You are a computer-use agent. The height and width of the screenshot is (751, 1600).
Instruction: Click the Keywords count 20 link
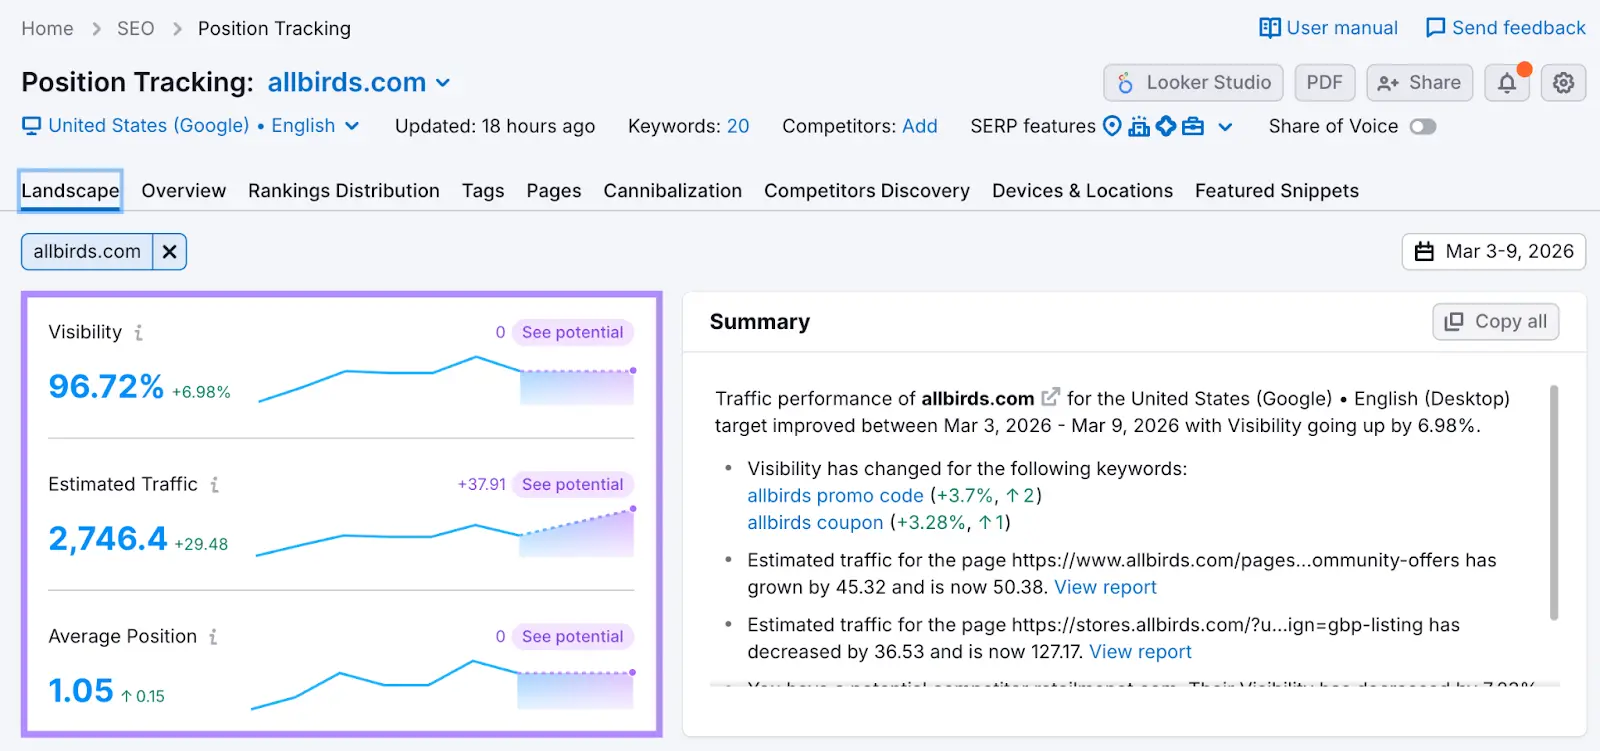pyautogui.click(x=738, y=126)
